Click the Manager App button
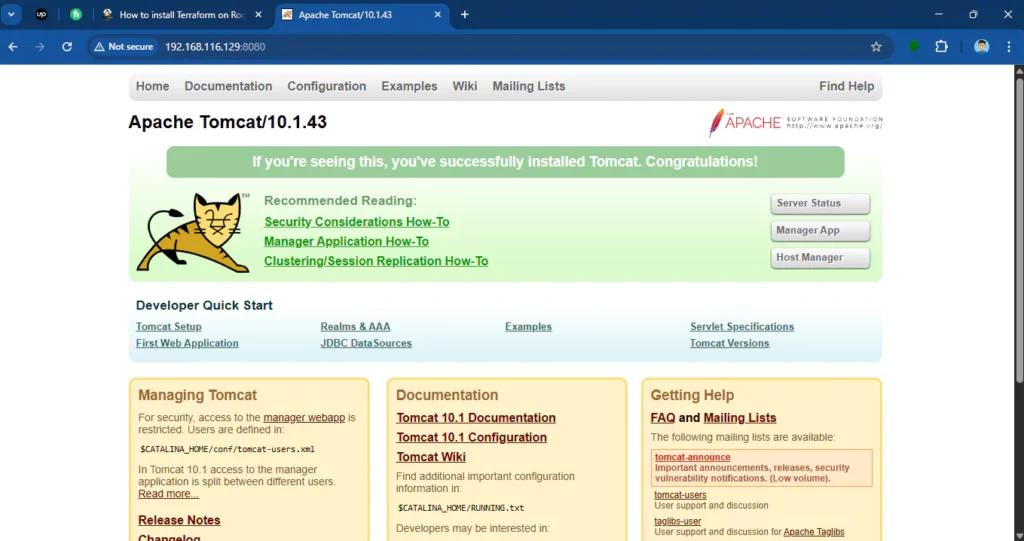This screenshot has width=1024, height=541. (820, 231)
